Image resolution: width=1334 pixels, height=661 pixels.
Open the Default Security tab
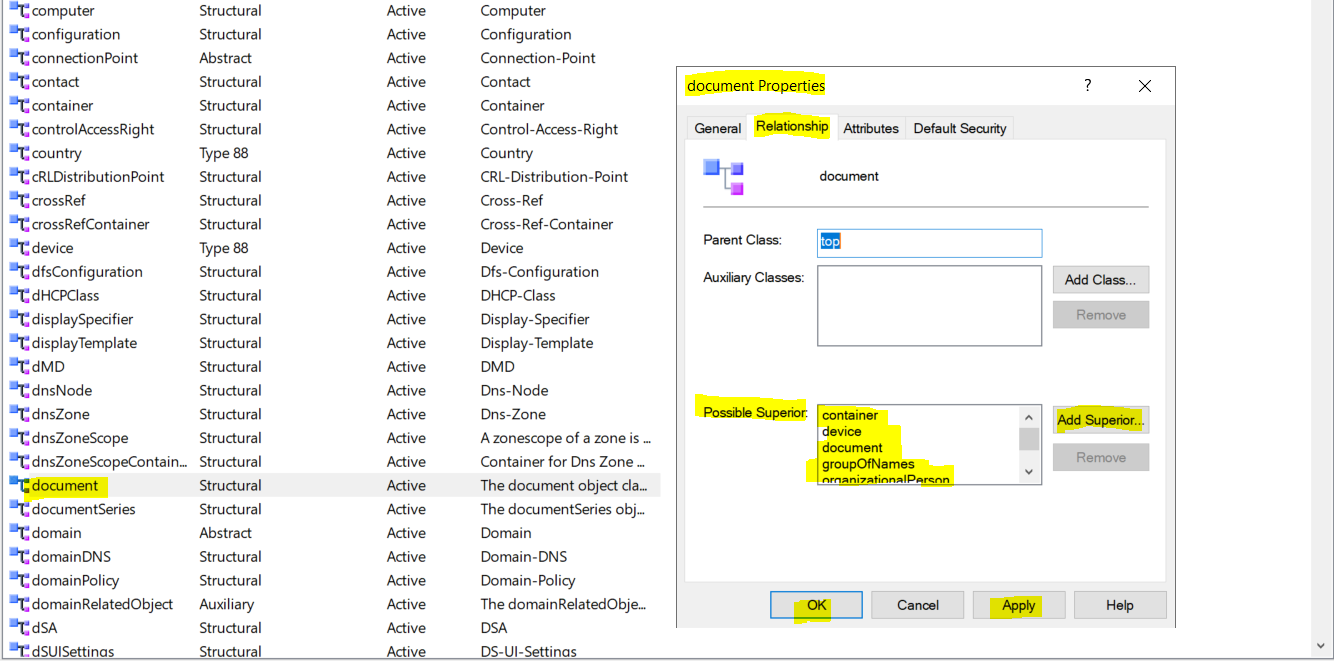tap(959, 128)
